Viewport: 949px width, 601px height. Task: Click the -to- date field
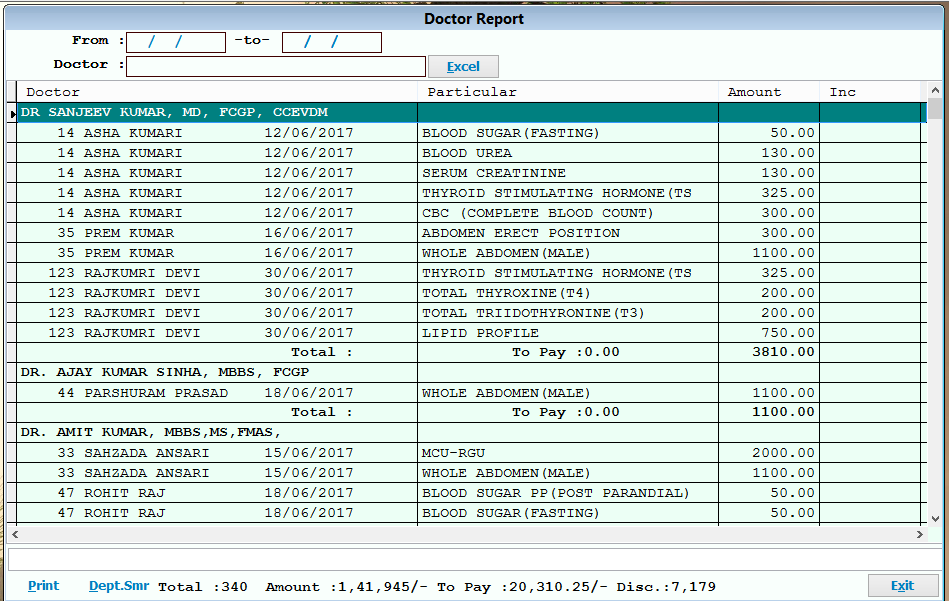[331, 42]
